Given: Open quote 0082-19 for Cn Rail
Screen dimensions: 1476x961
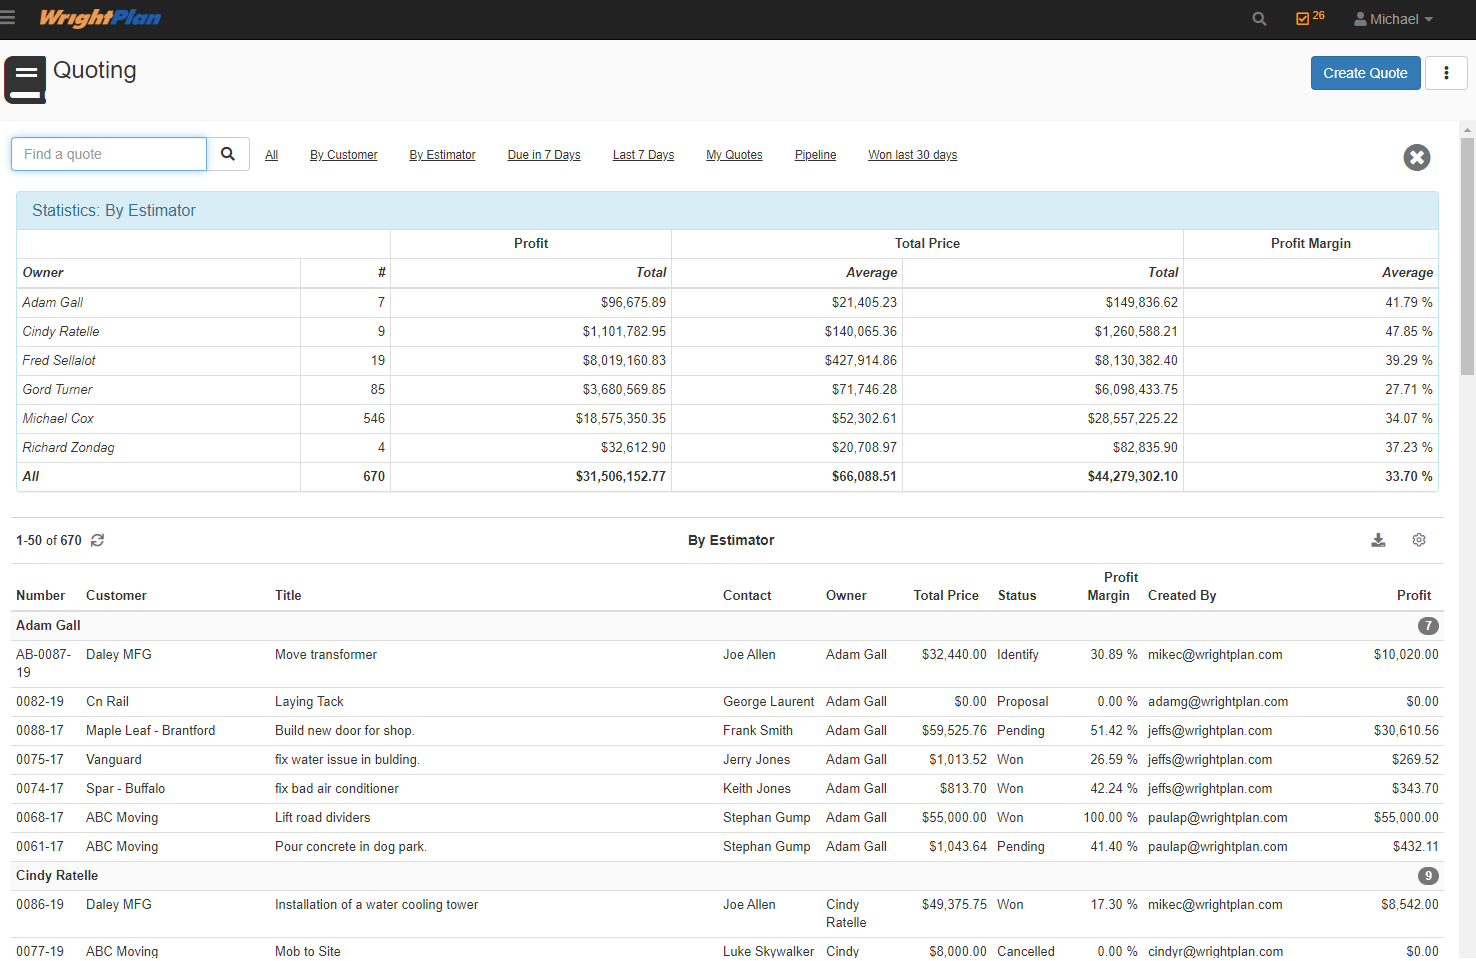Looking at the screenshot, I should (x=39, y=701).
